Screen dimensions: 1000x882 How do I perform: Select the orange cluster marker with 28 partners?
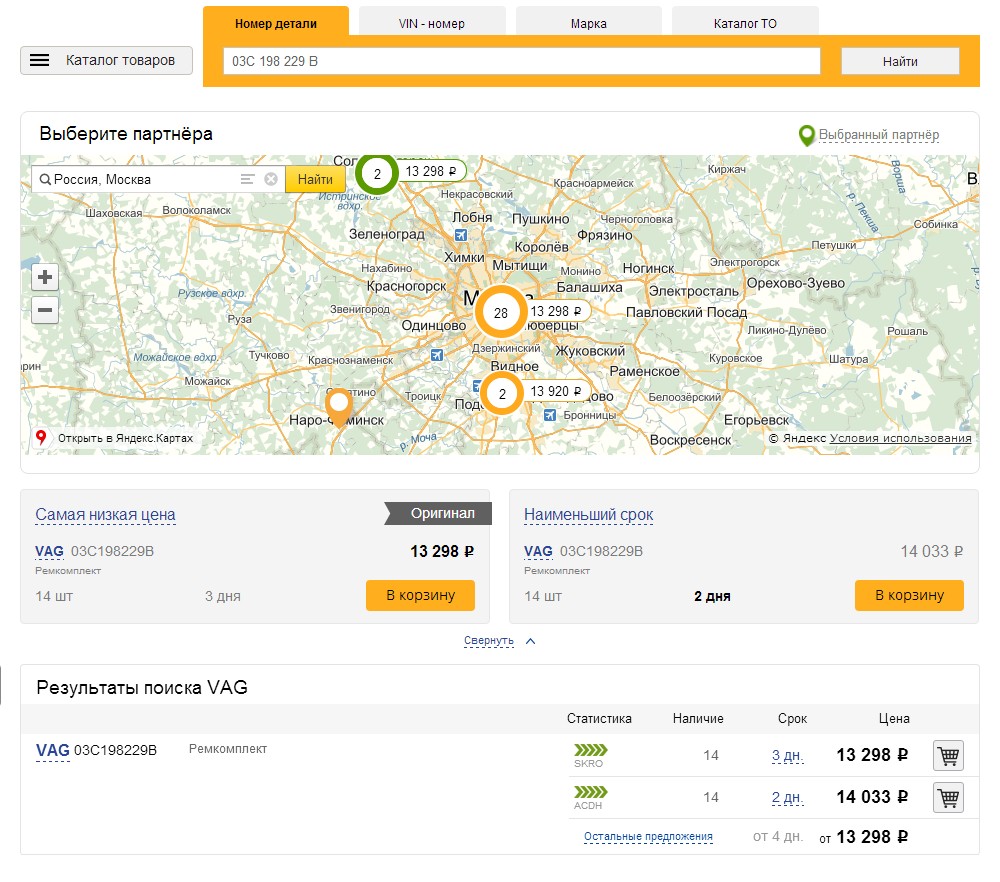[x=501, y=312]
